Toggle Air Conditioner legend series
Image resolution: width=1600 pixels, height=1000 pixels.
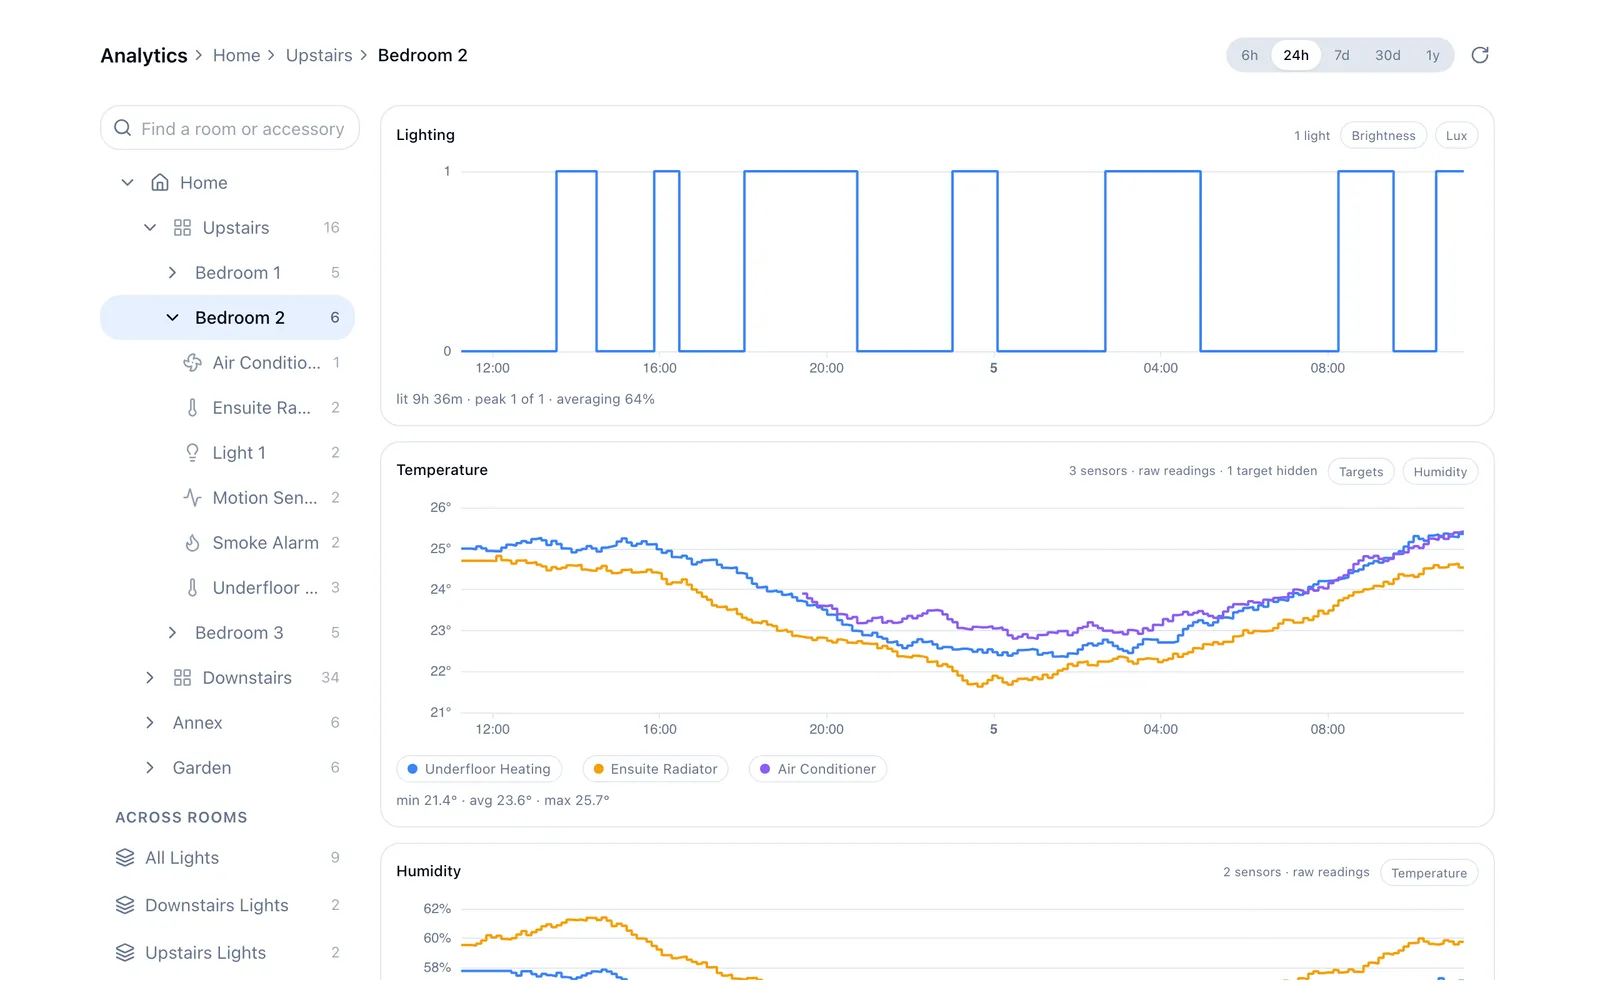click(817, 769)
